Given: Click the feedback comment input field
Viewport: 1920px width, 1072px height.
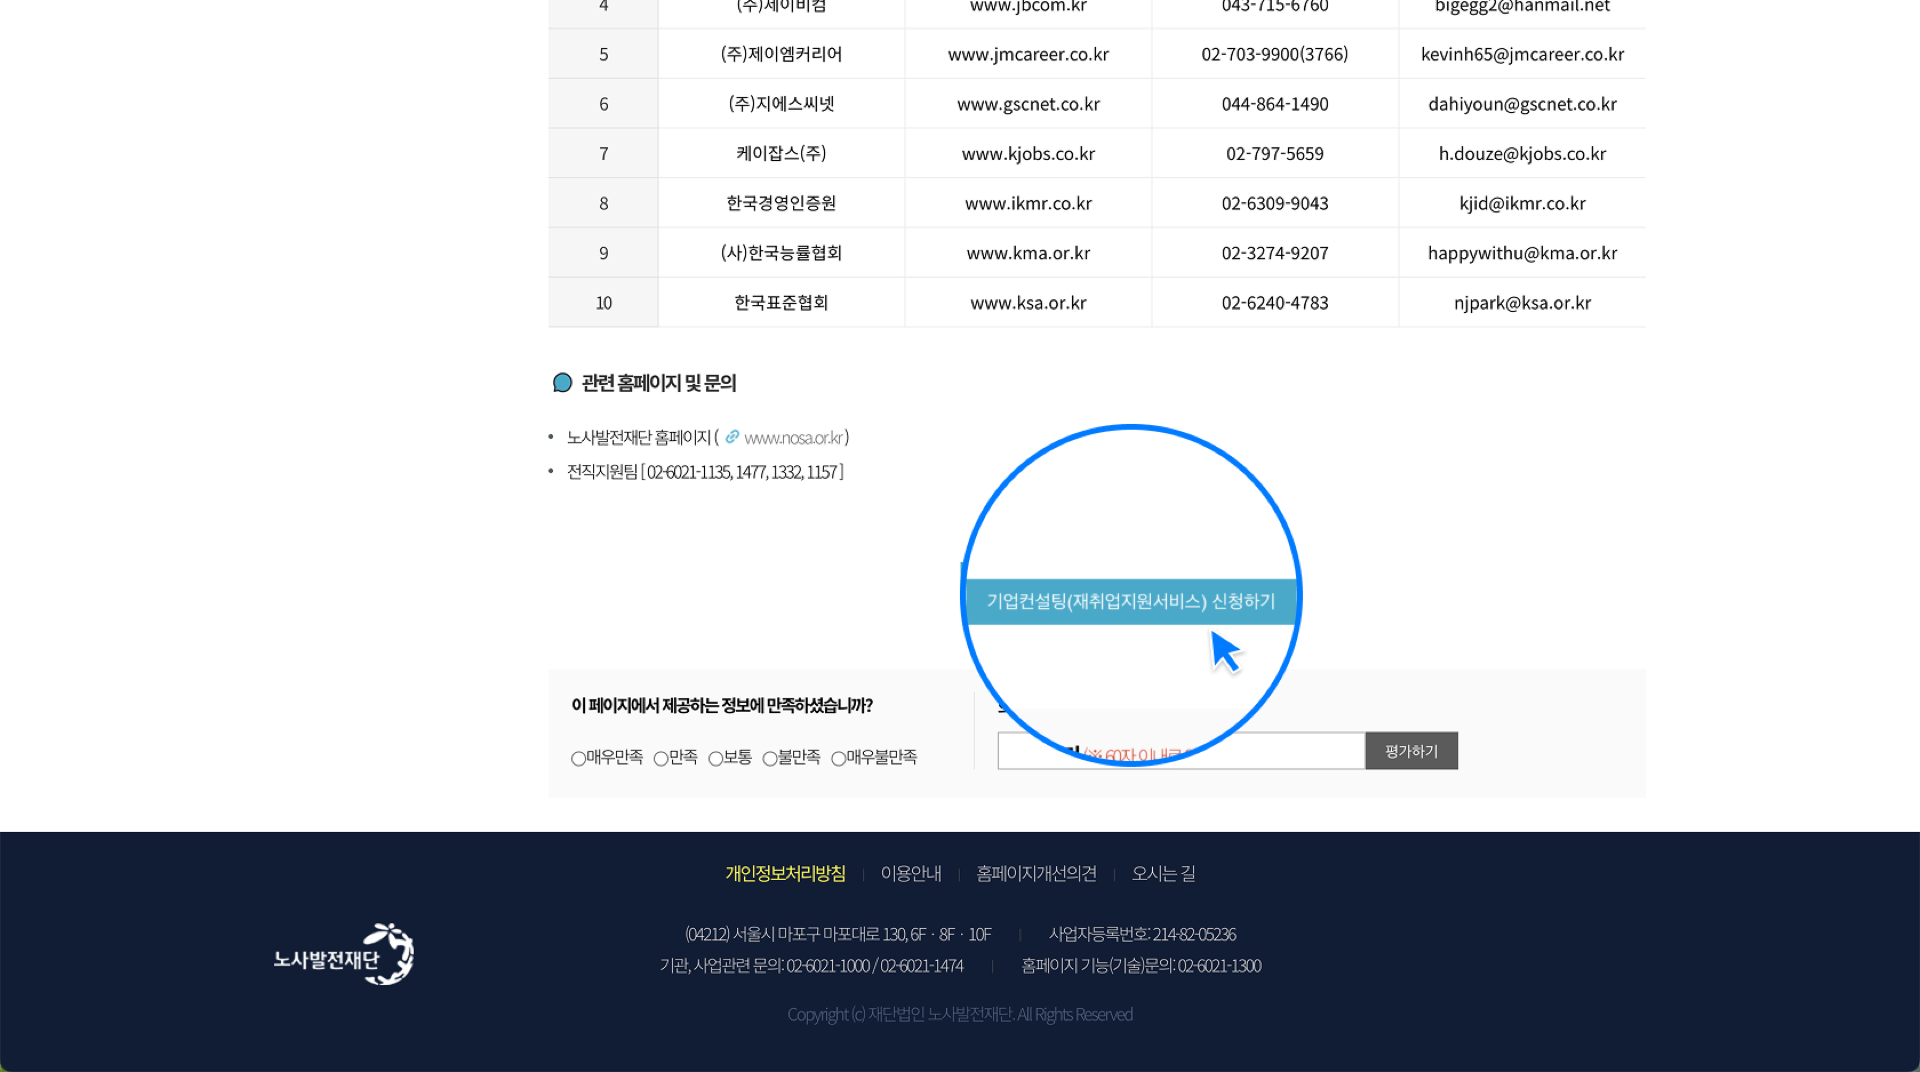Looking at the screenshot, I should 1181,751.
